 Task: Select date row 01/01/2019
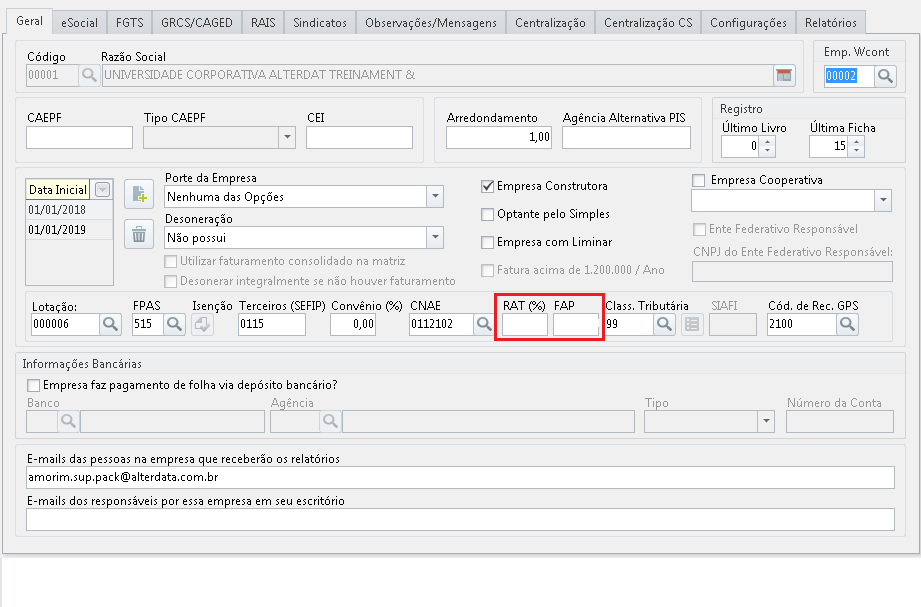69,230
